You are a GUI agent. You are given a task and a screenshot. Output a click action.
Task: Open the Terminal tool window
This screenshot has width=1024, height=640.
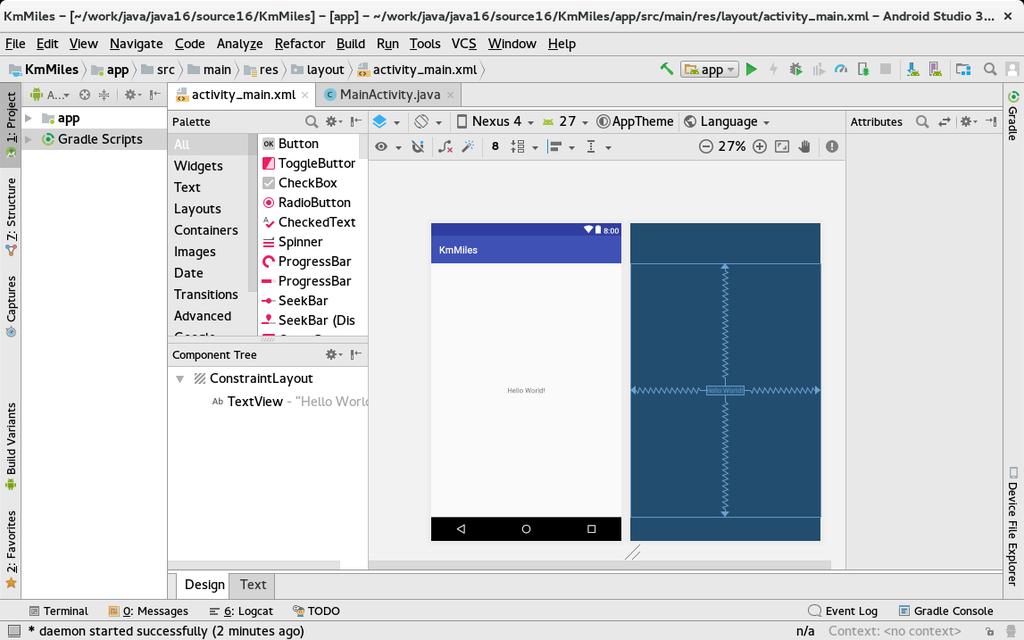59,611
